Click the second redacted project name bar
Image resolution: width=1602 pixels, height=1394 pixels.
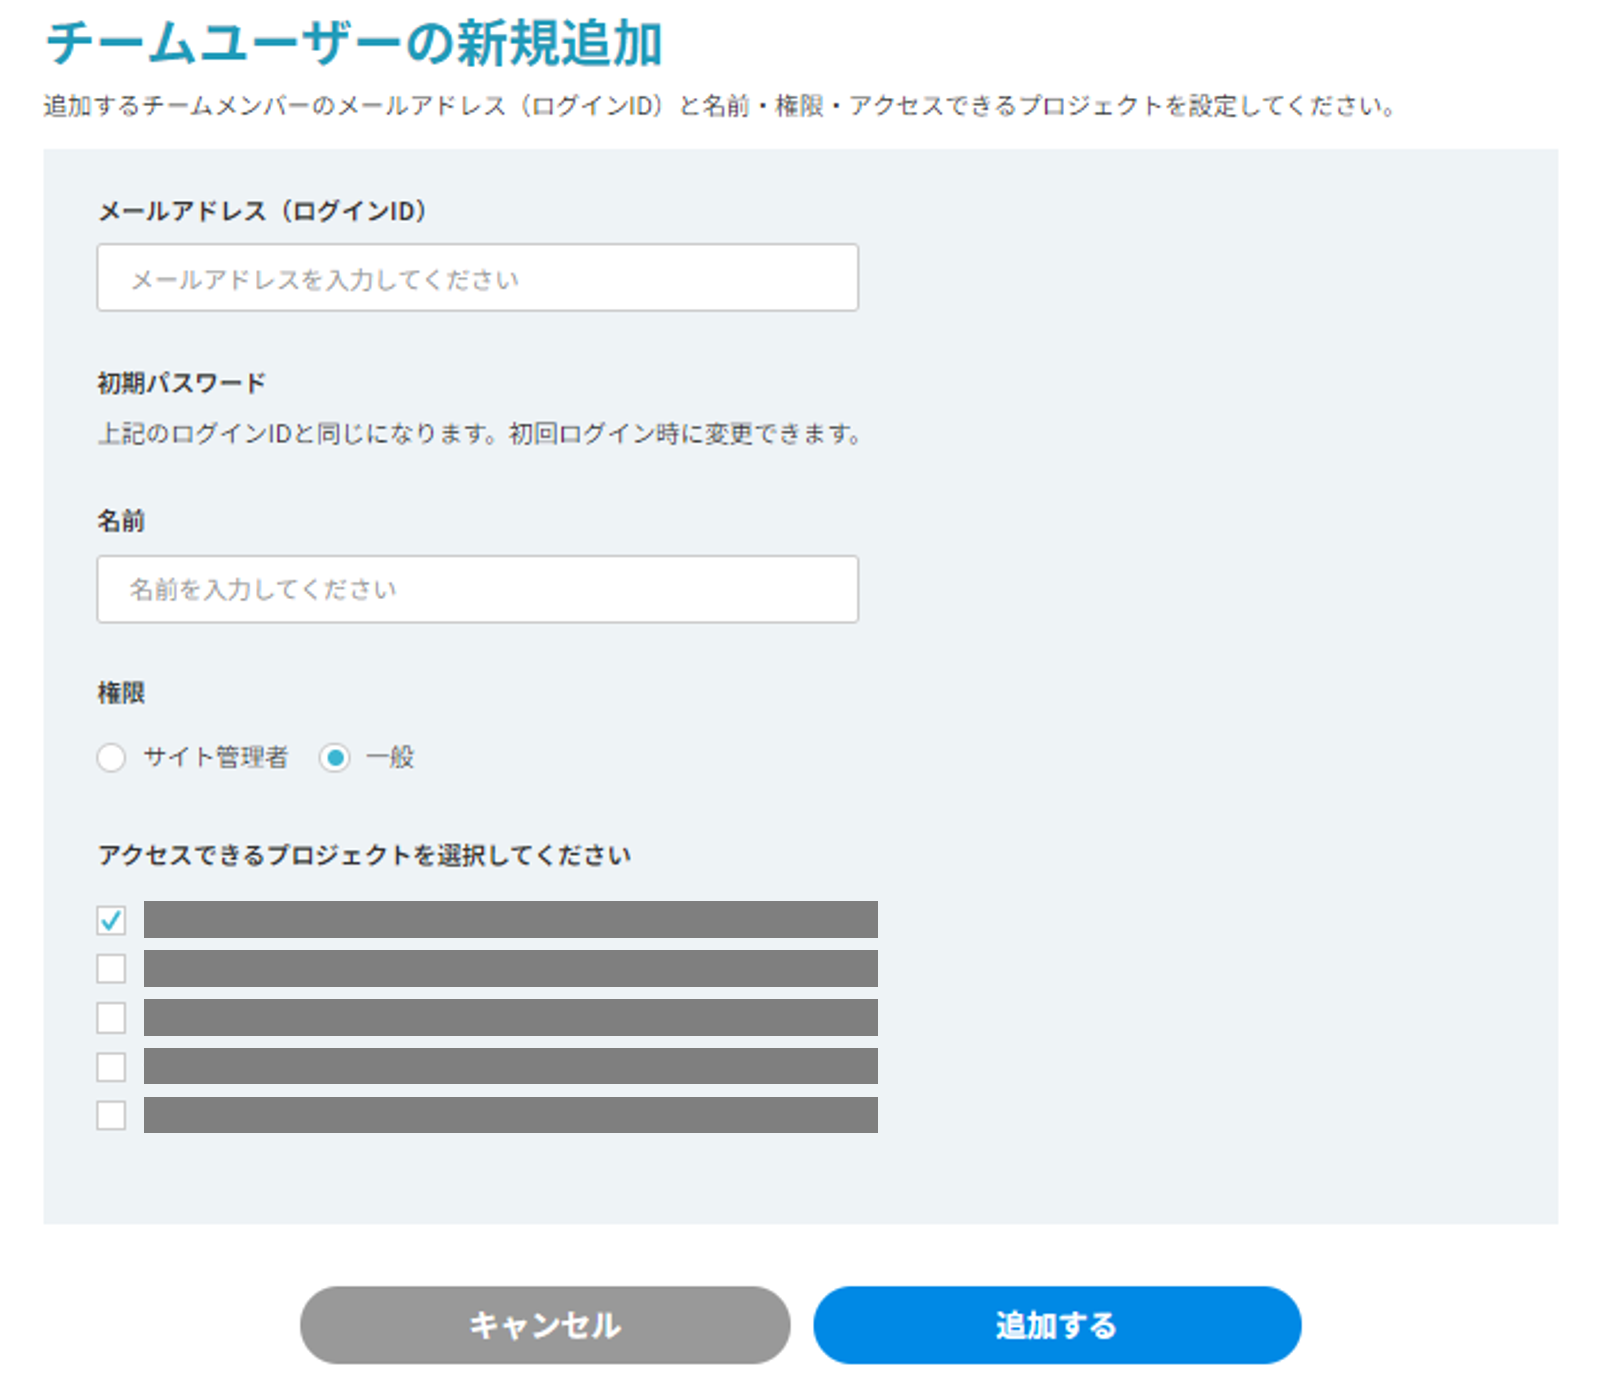click(x=510, y=969)
